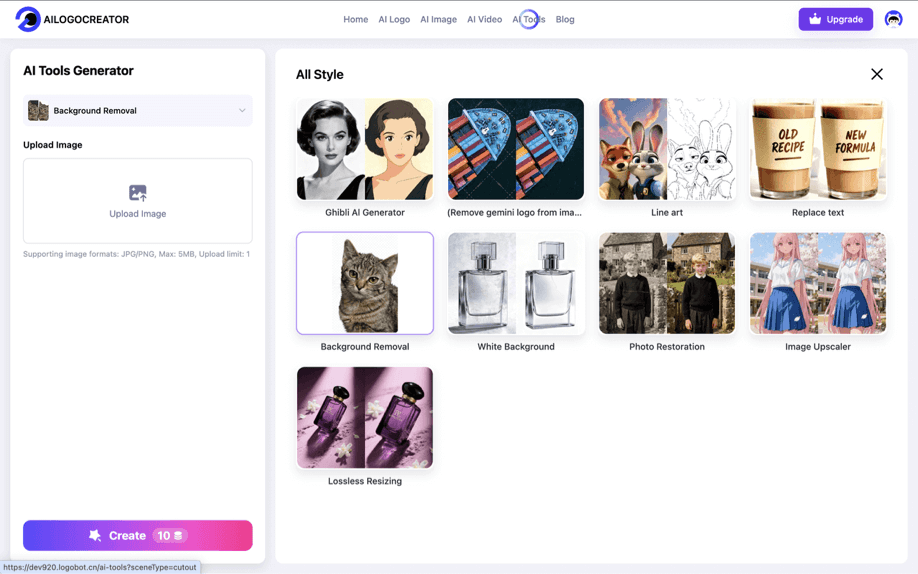Go to the Home menu item
The height and width of the screenshot is (574, 918).
(x=355, y=19)
